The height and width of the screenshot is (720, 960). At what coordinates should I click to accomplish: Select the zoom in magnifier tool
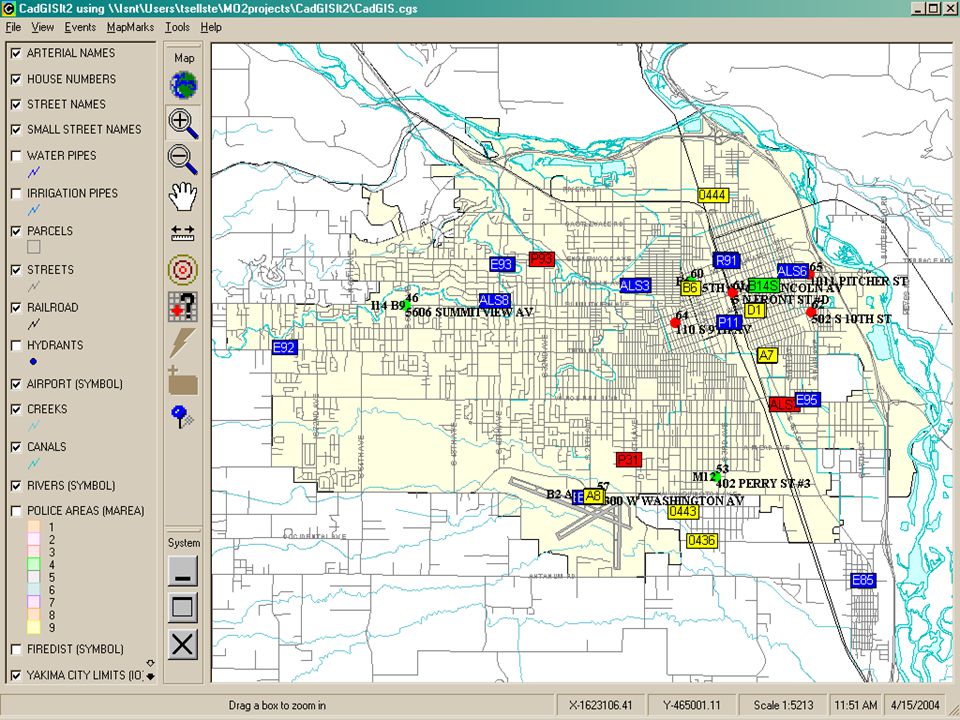(183, 123)
